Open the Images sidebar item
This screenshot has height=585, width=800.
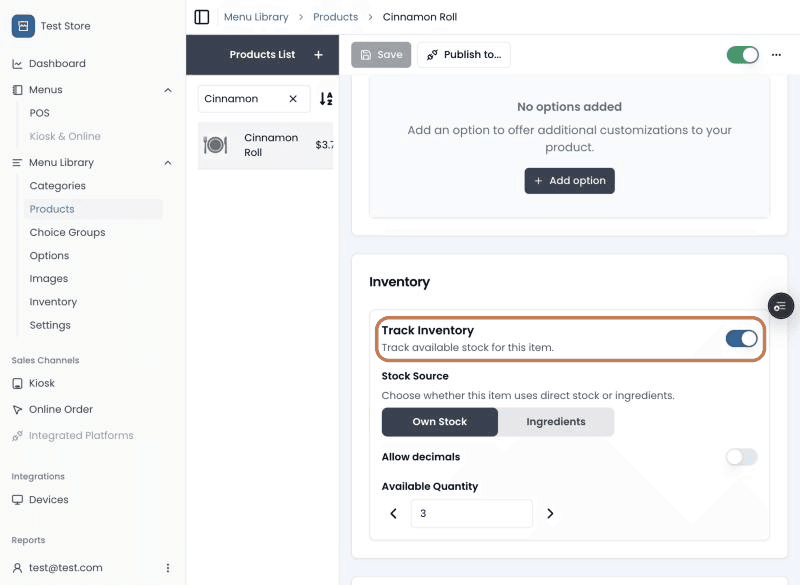click(48, 279)
